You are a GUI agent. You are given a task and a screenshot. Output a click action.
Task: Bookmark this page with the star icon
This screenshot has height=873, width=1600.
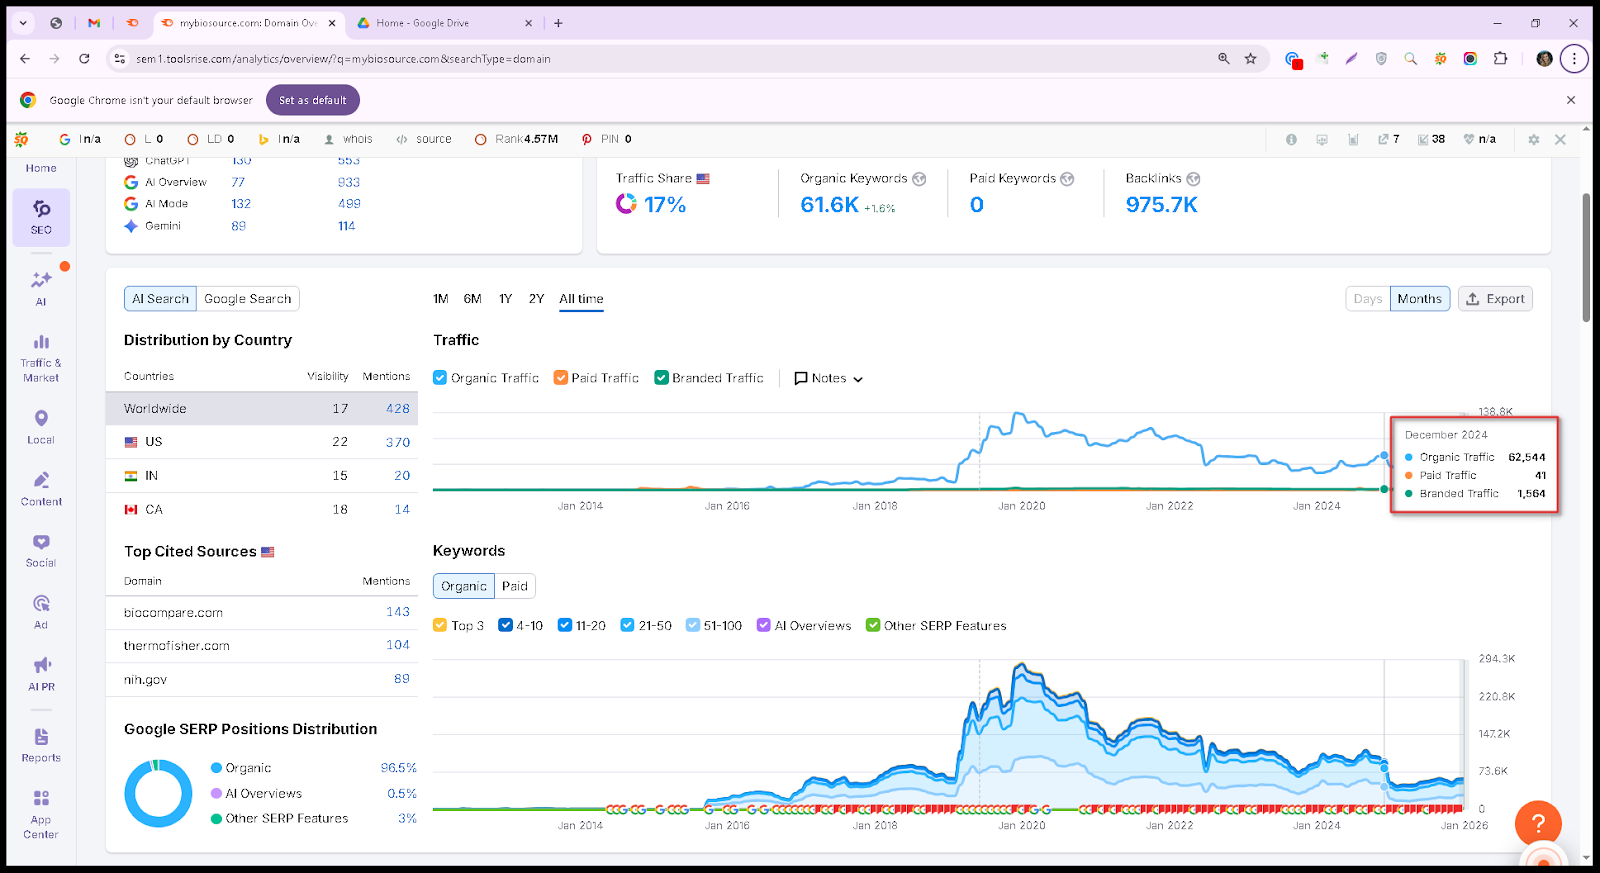(1250, 59)
